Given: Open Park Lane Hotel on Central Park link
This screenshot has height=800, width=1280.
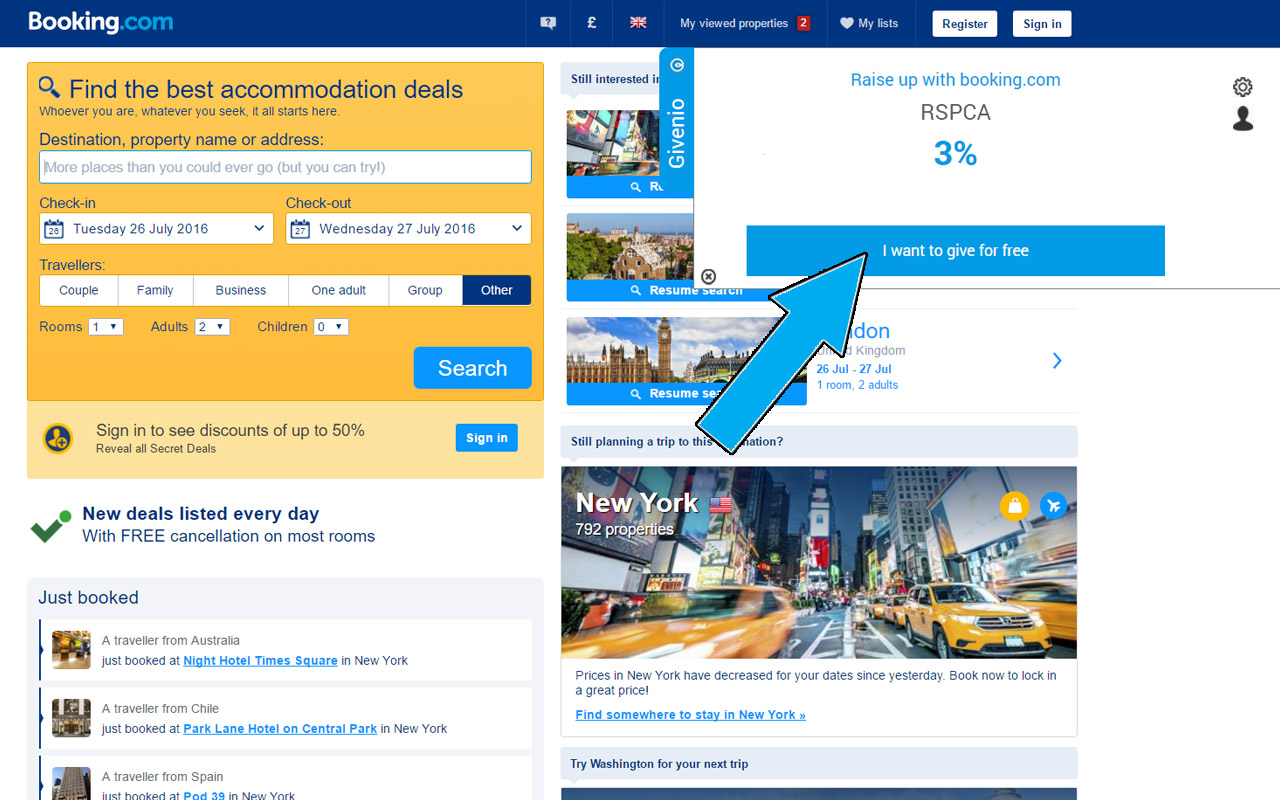Looking at the screenshot, I should pos(280,729).
